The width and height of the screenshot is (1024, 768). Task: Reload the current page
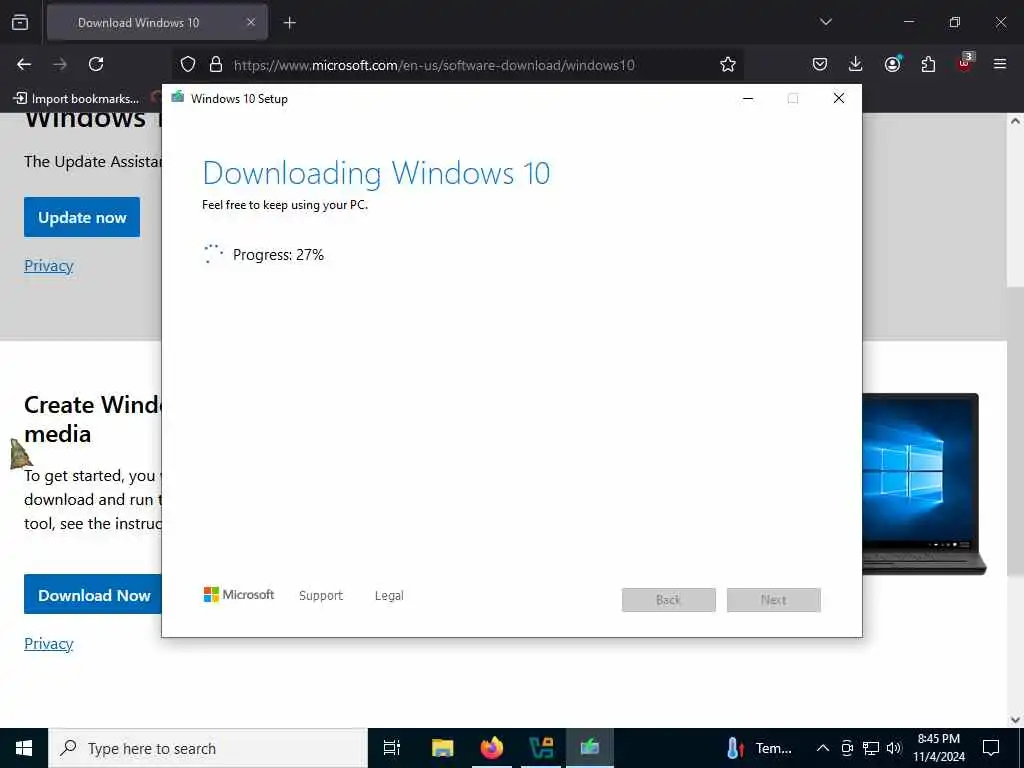point(96,64)
